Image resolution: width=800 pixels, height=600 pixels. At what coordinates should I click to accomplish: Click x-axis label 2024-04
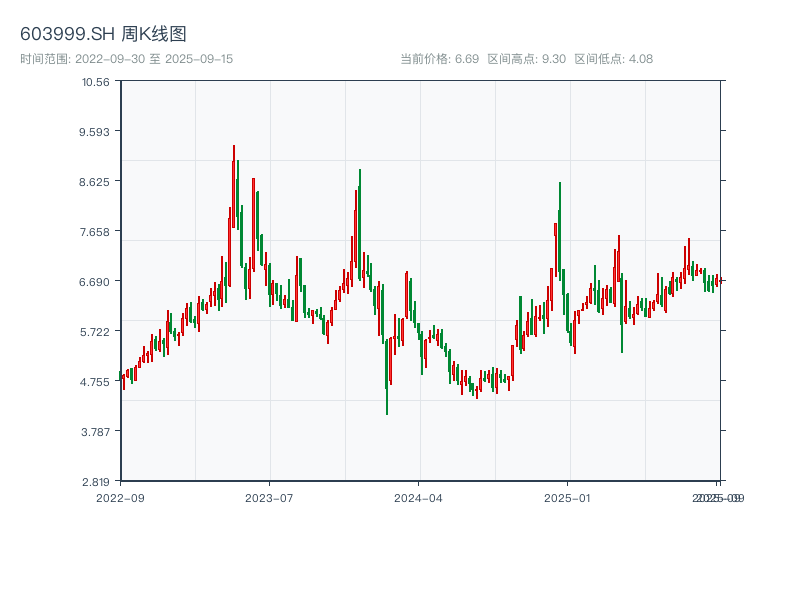[x=418, y=498]
